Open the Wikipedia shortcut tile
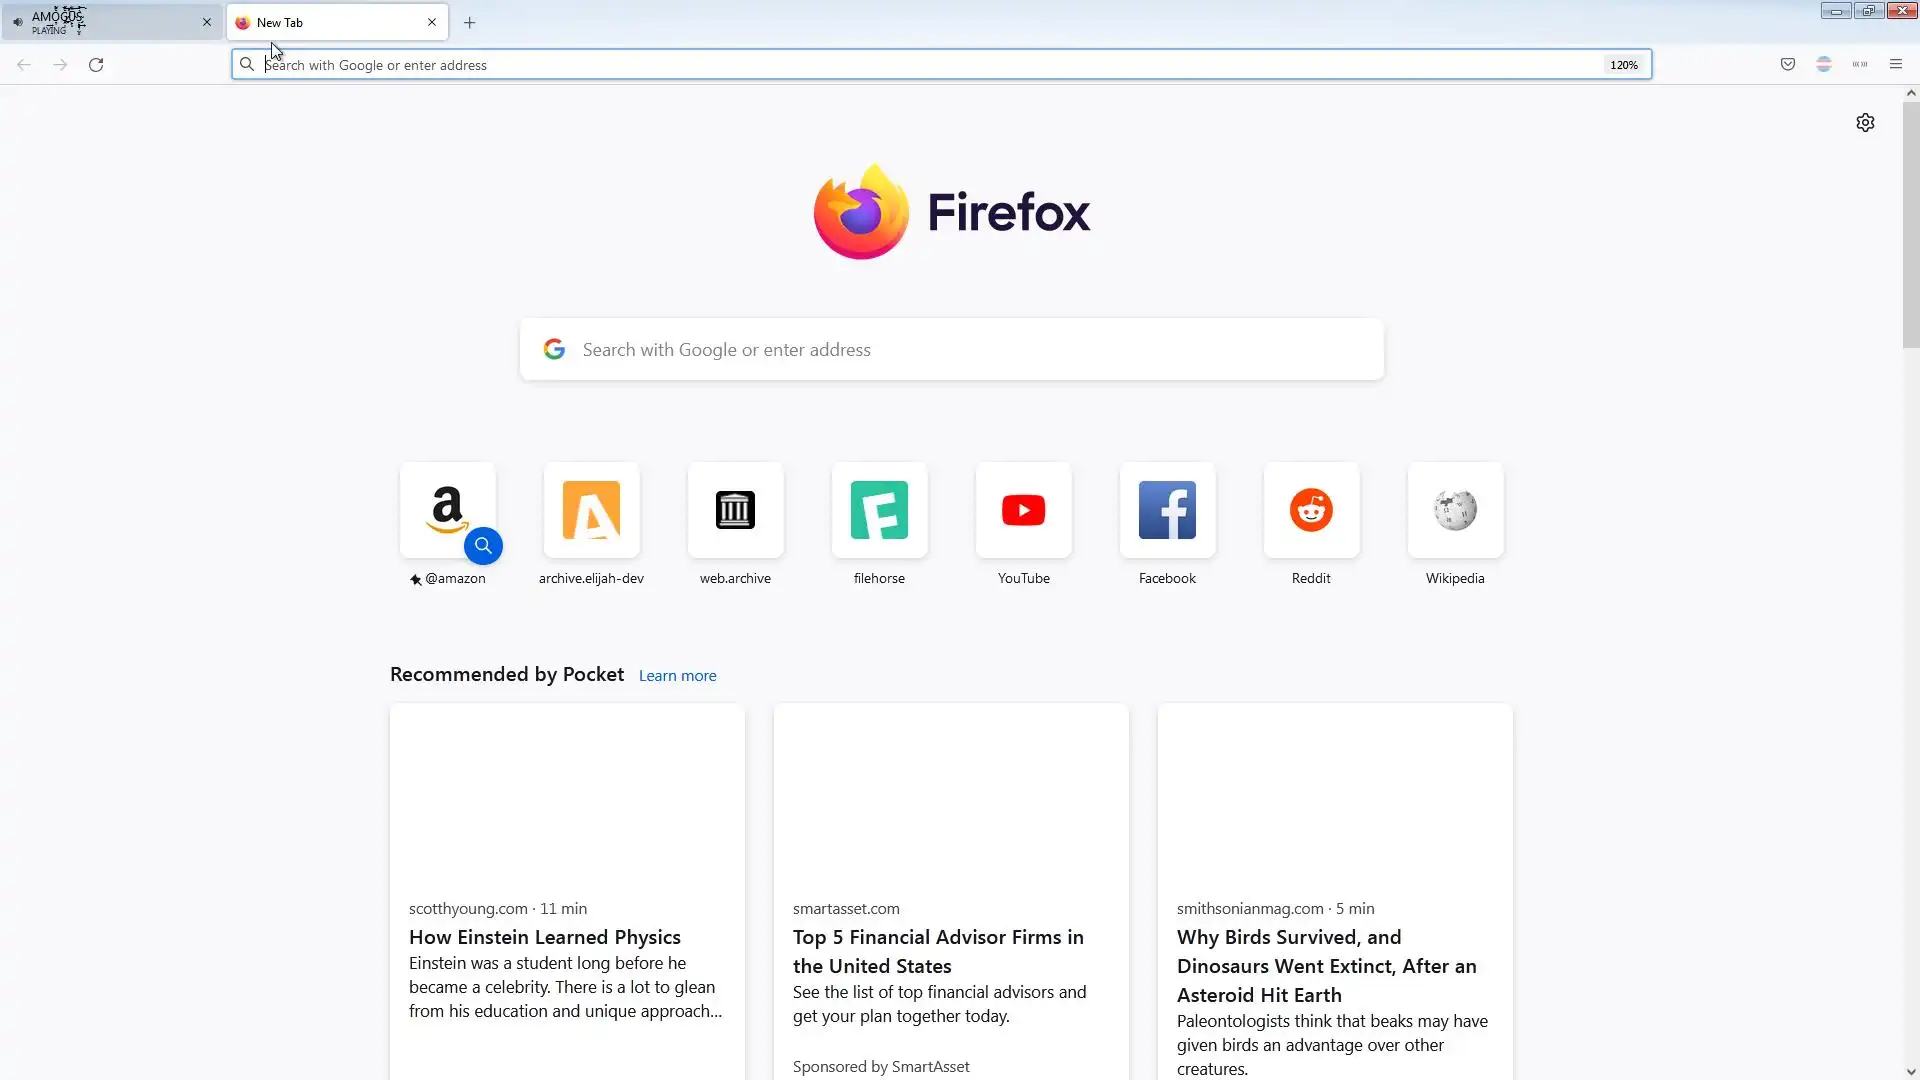1920x1080 pixels. click(x=1455, y=511)
